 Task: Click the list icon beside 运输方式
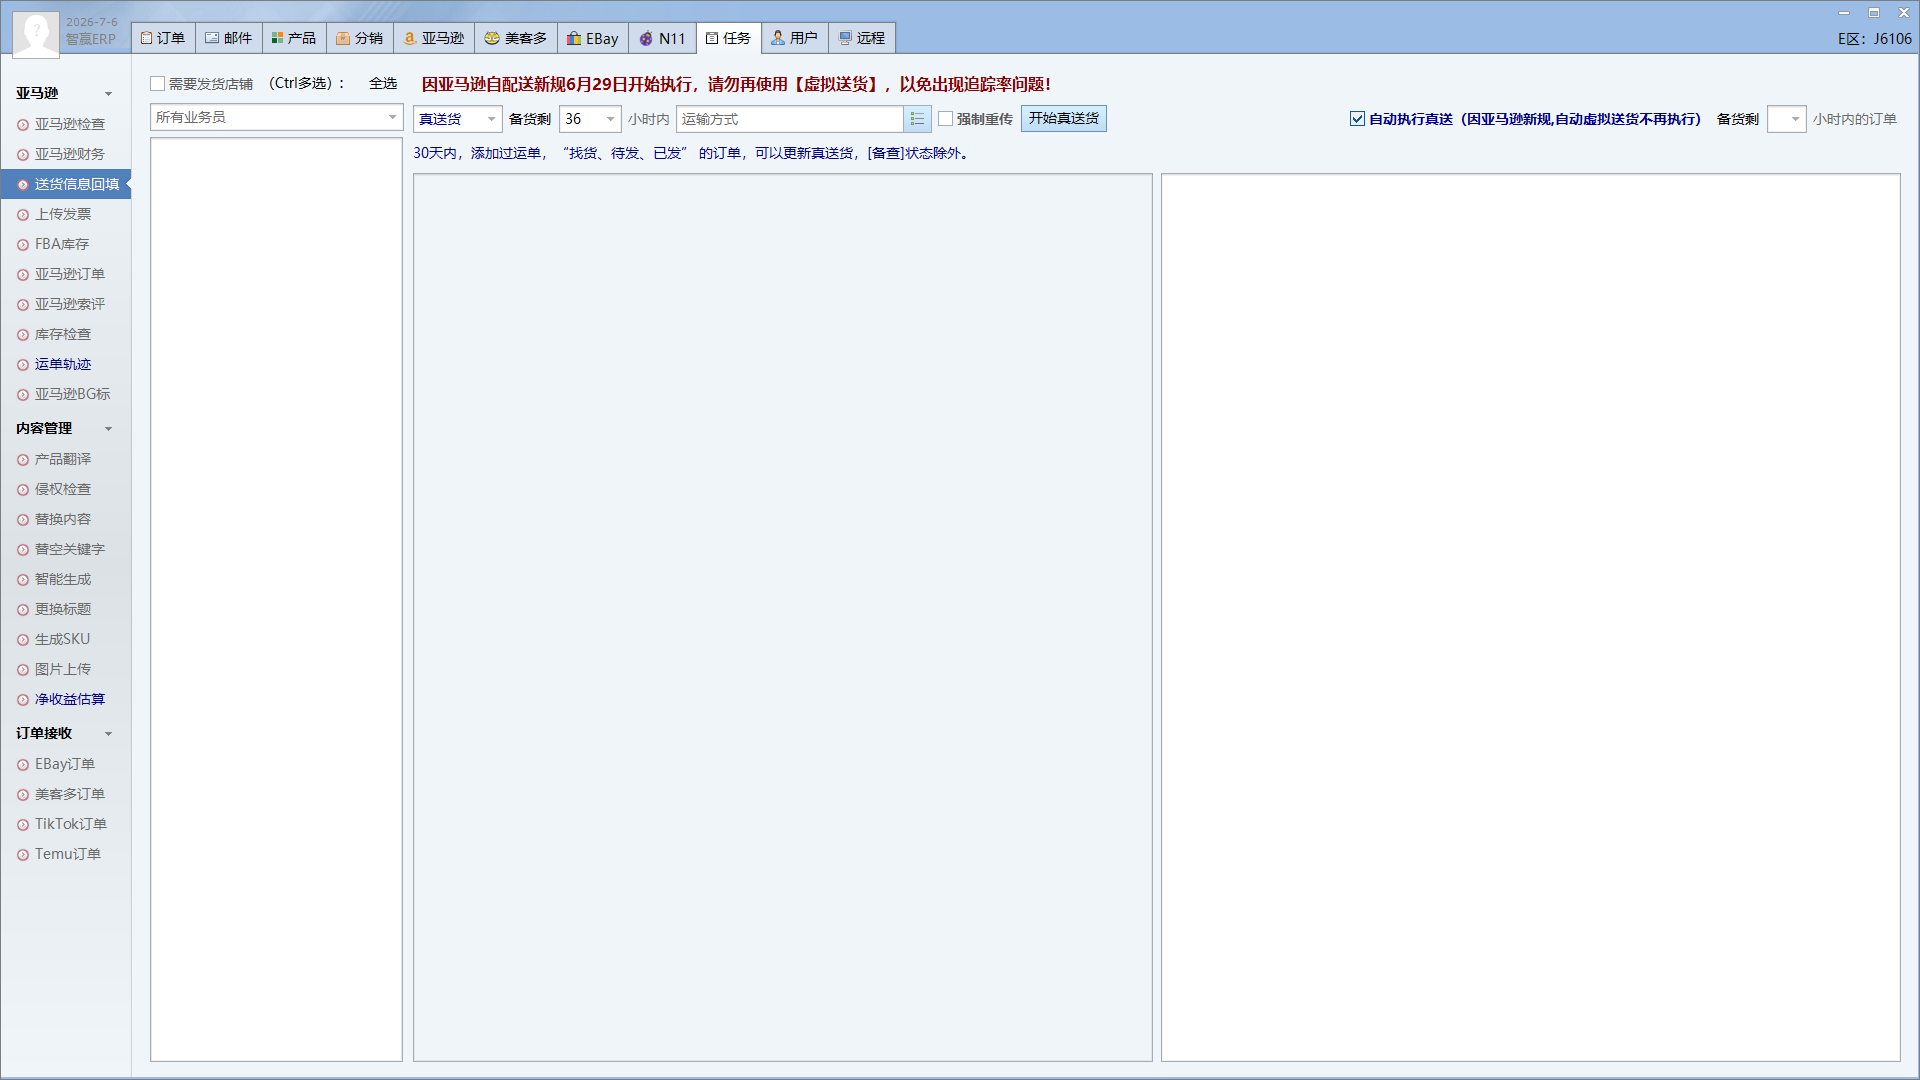(x=917, y=119)
